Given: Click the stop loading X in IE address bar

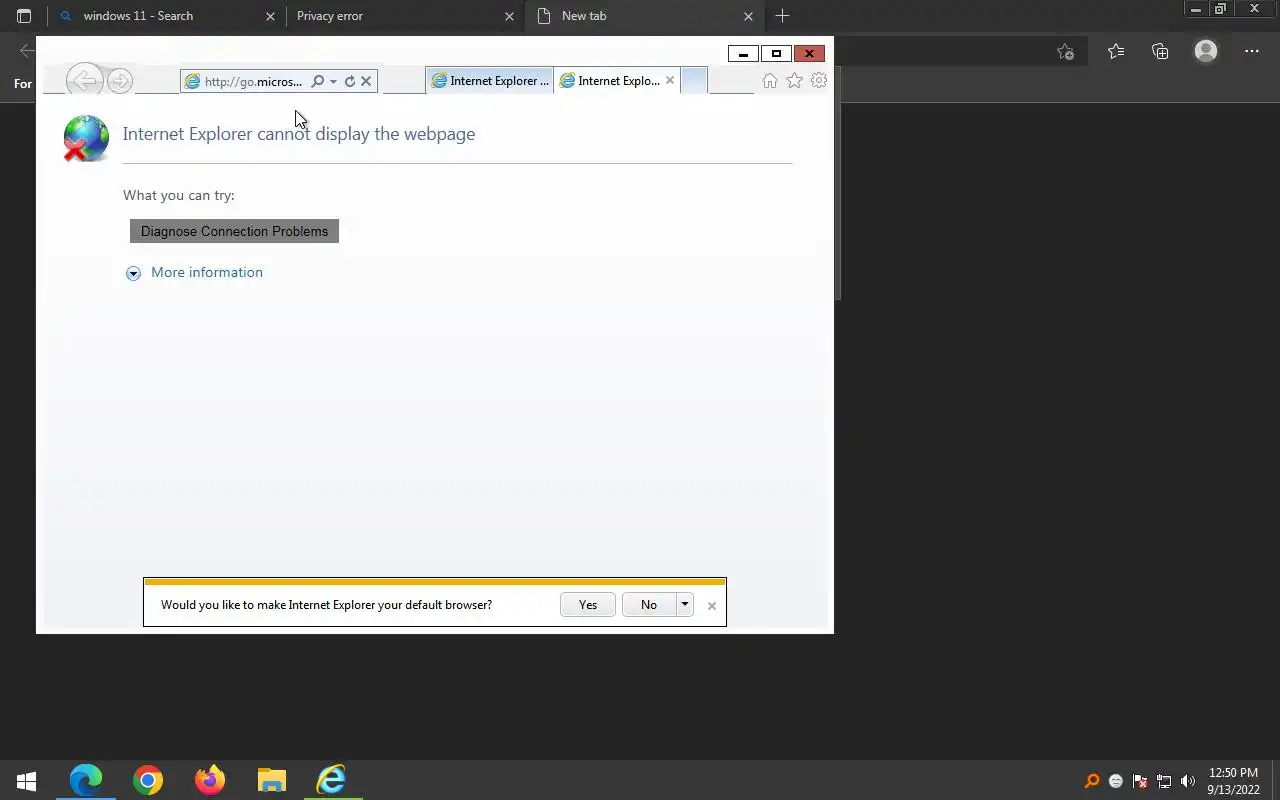Looking at the screenshot, I should pos(366,81).
